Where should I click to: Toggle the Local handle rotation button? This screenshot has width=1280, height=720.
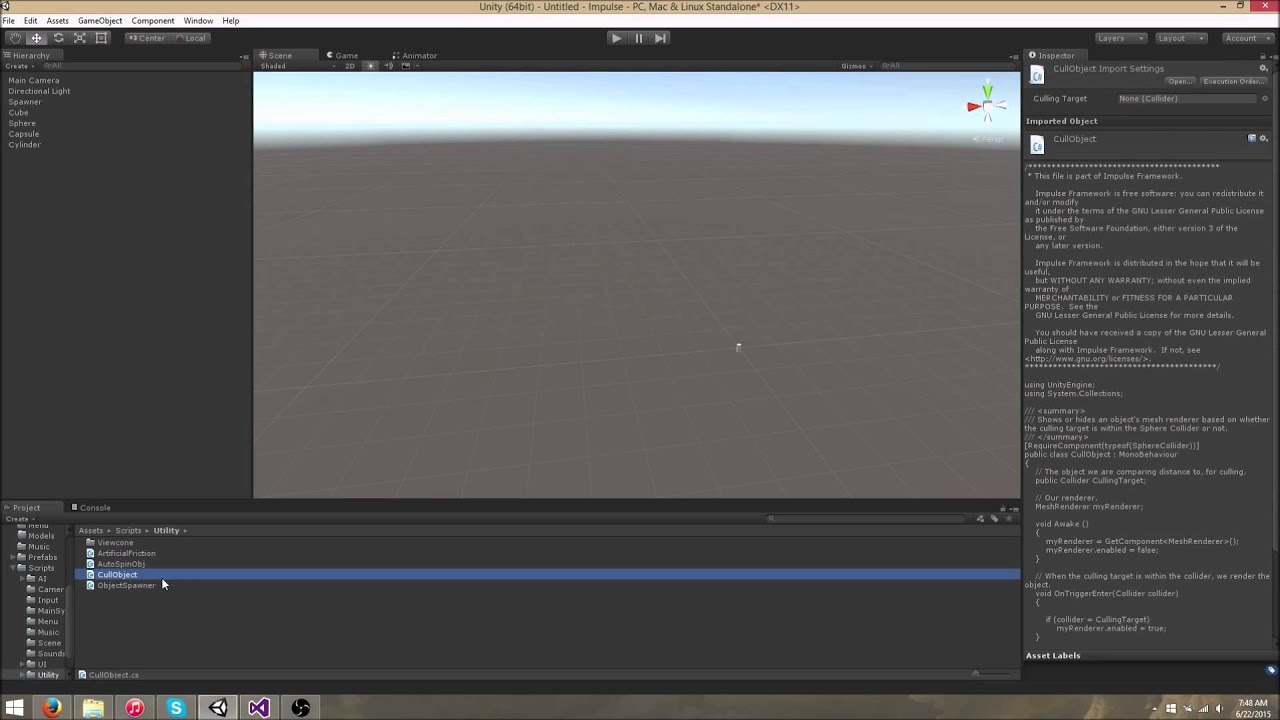click(191, 38)
